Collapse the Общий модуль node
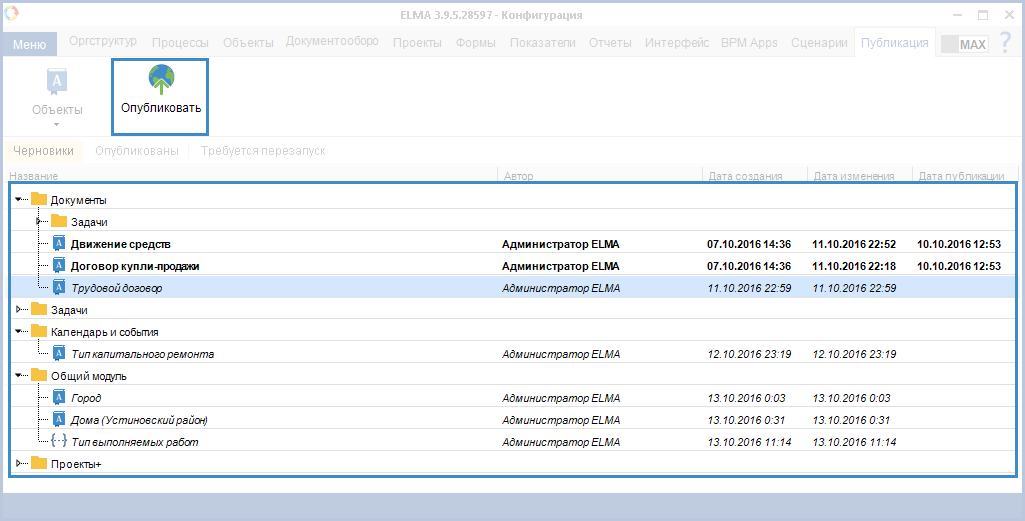Image resolution: width=1025 pixels, height=521 pixels. tap(18, 375)
